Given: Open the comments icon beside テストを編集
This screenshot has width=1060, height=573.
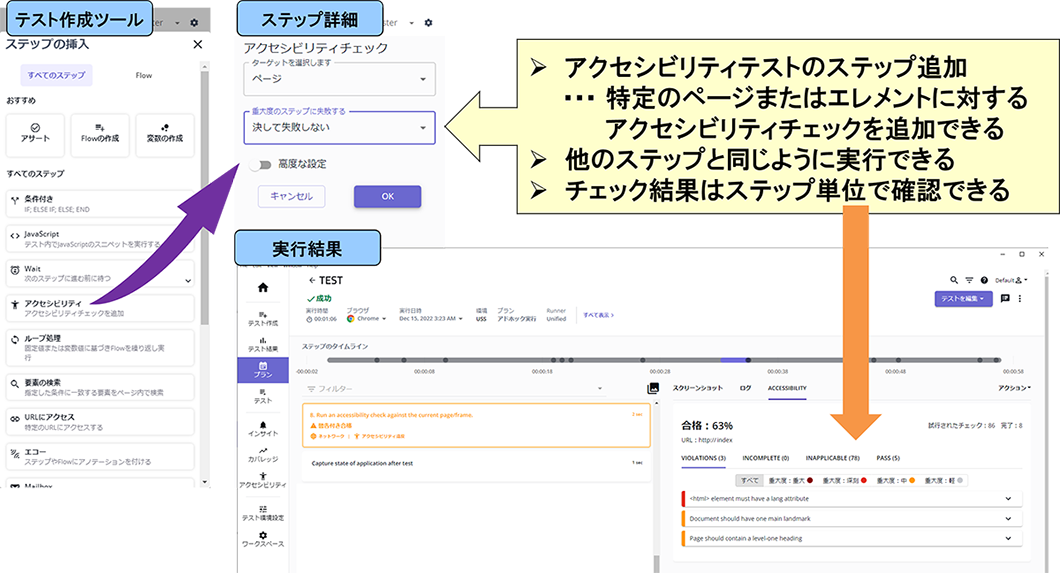Looking at the screenshot, I should coord(1004,298).
